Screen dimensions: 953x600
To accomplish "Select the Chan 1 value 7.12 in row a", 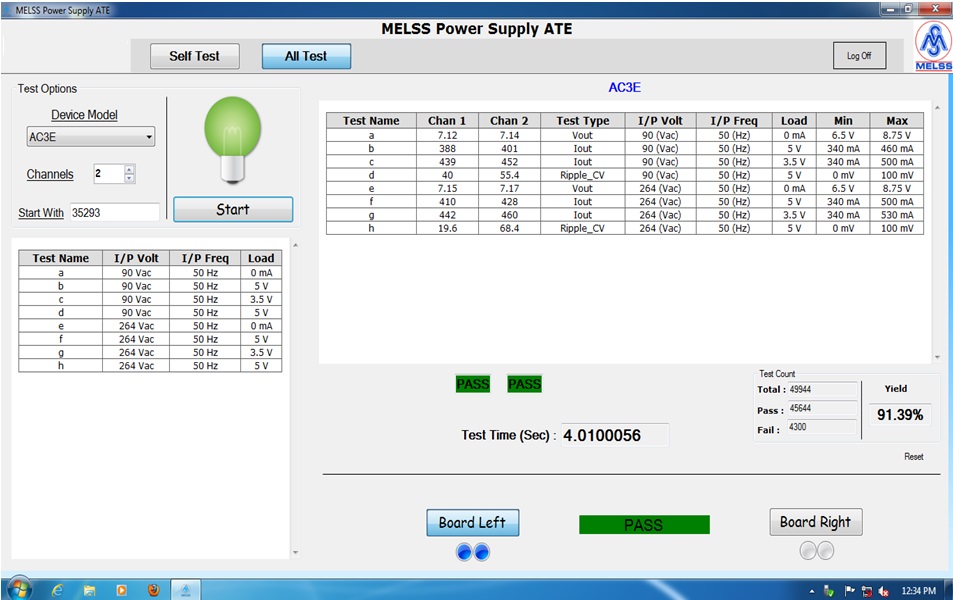I will (x=447, y=135).
